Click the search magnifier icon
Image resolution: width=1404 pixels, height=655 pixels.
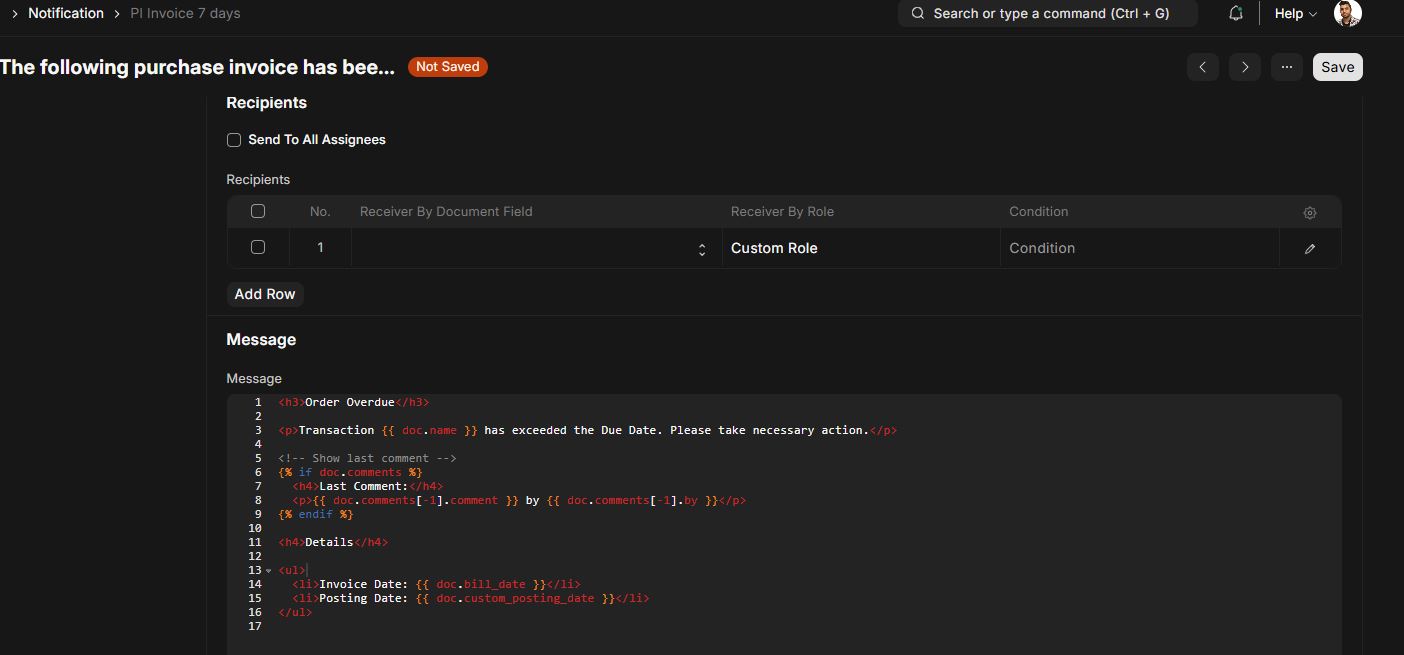click(918, 13)
